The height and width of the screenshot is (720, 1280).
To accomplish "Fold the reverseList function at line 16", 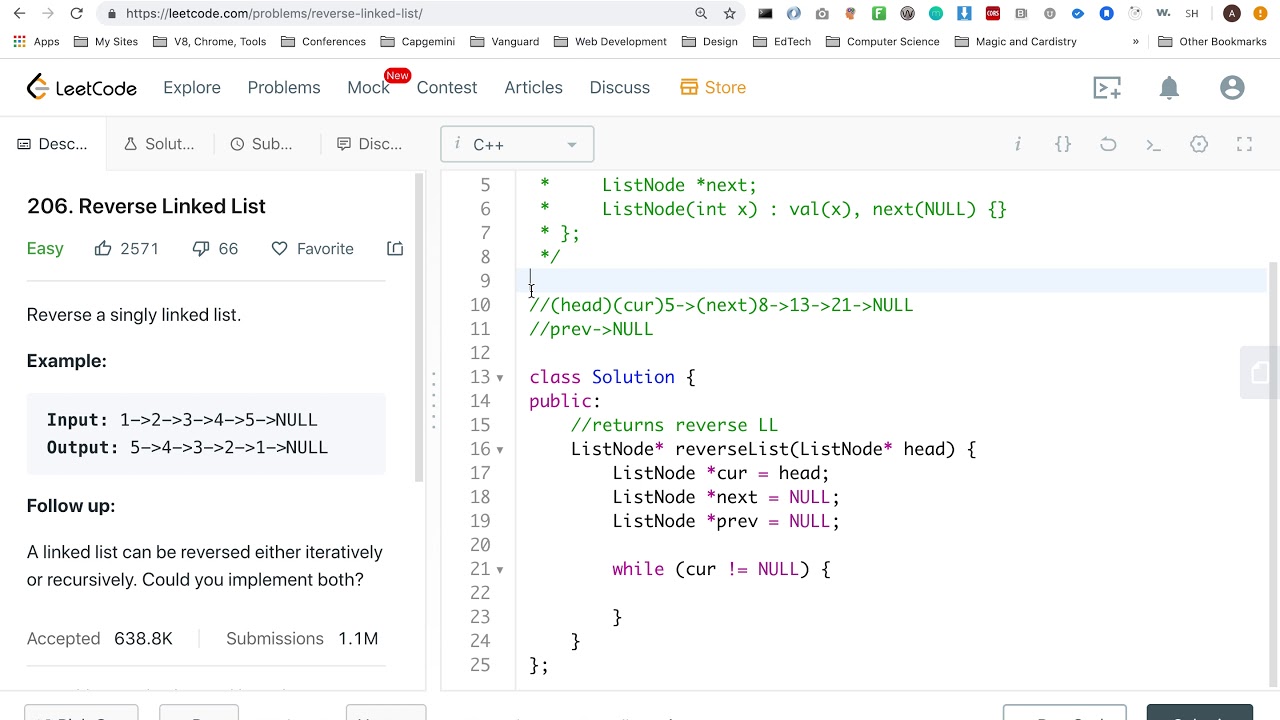I will pyautogui.click(x=500, y=450).
